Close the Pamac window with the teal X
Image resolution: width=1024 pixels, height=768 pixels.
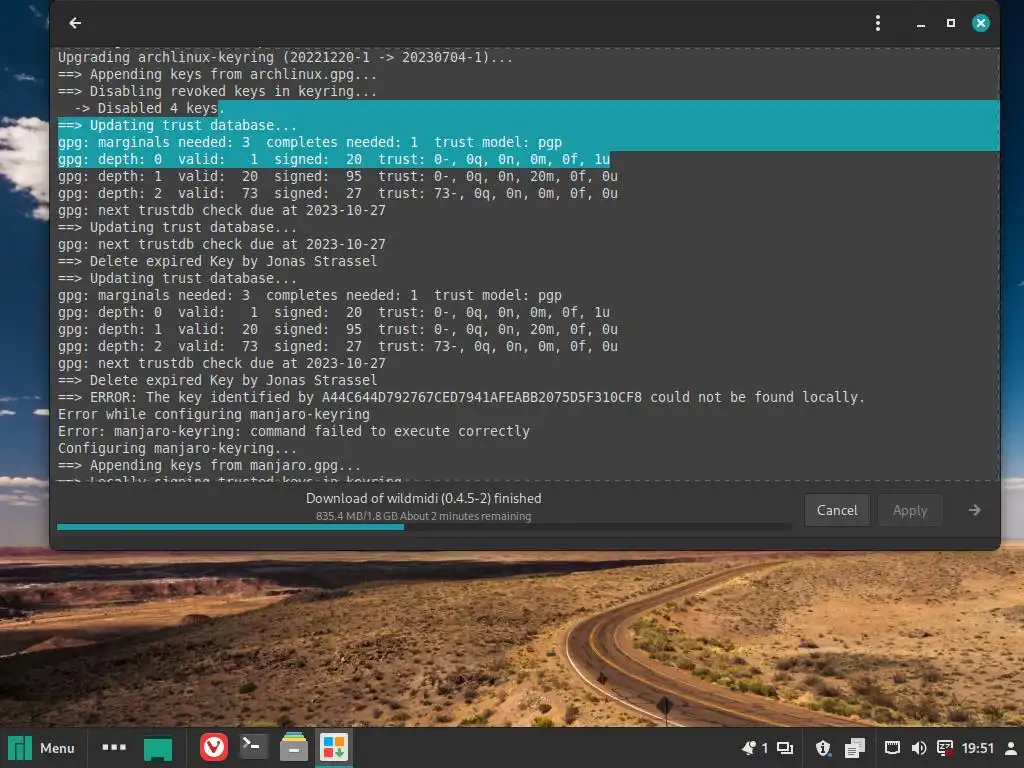click(x=980, y=23)
